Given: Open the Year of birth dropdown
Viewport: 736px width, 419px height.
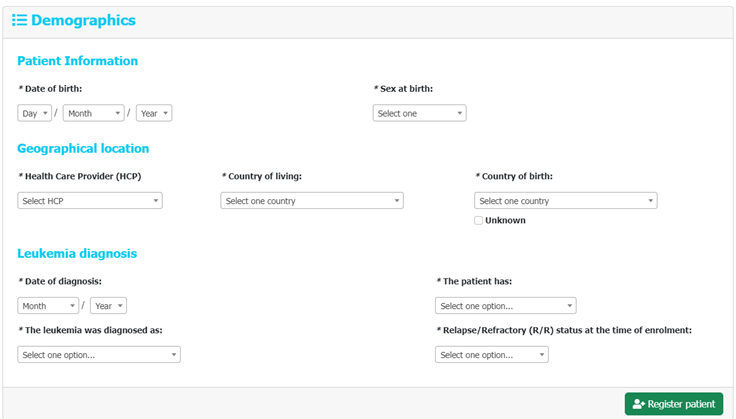Looking at the screenshot, I should pos(154,113).
